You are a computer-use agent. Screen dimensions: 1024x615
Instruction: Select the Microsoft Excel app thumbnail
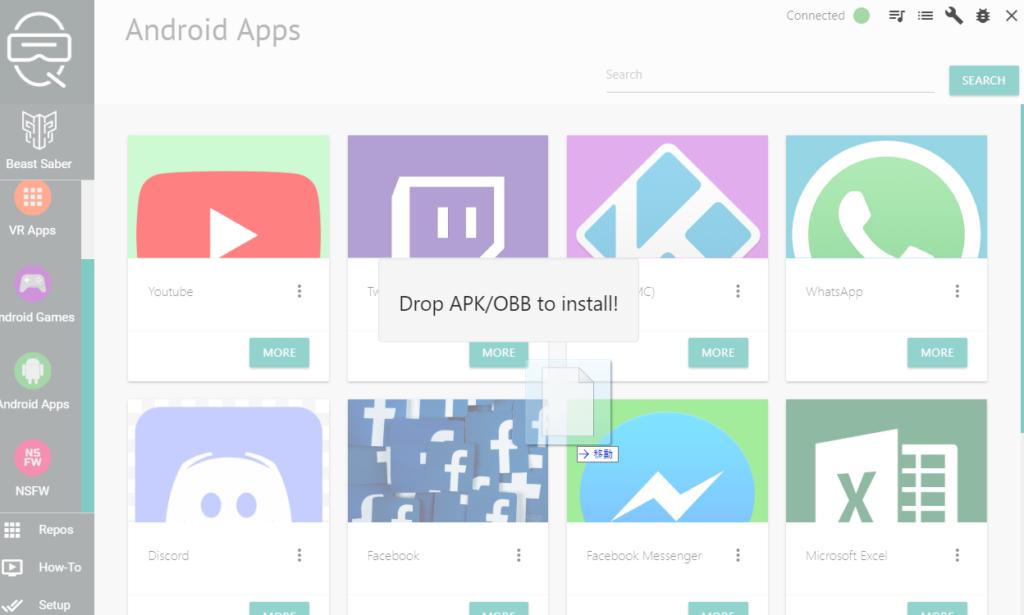coord(886,461)
